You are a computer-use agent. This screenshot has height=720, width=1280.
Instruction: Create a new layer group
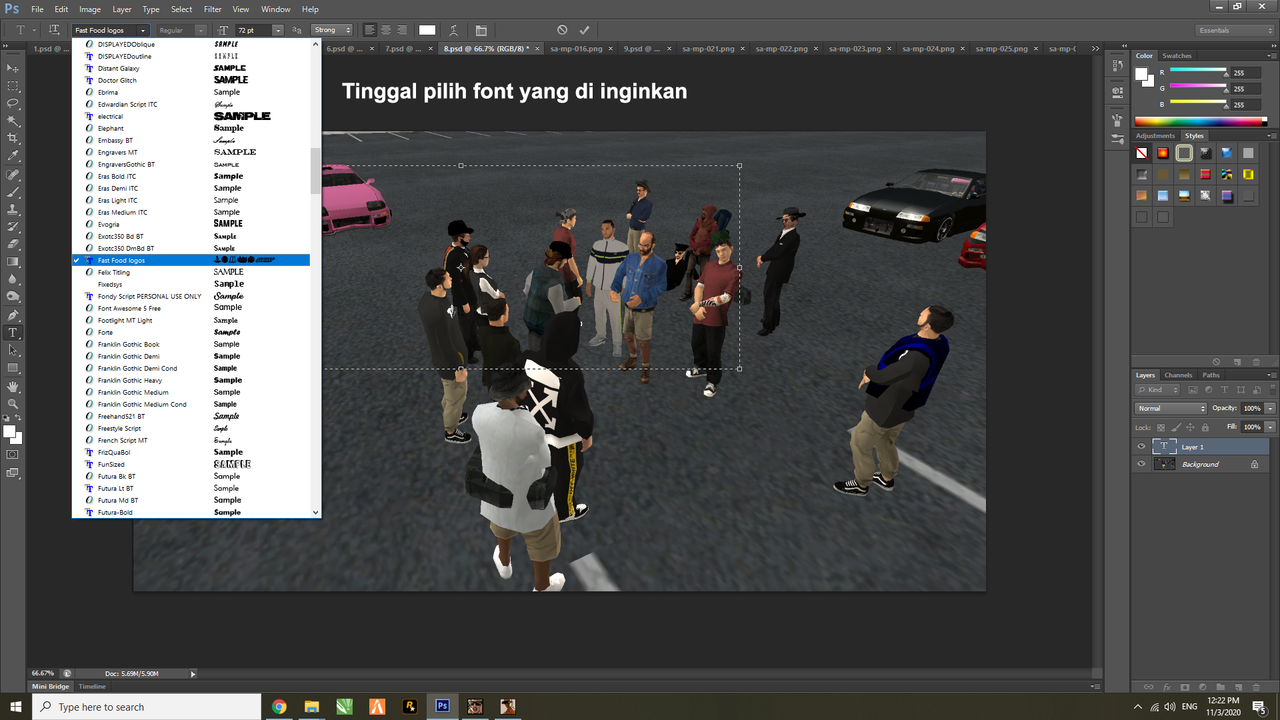coord(1221,687)
